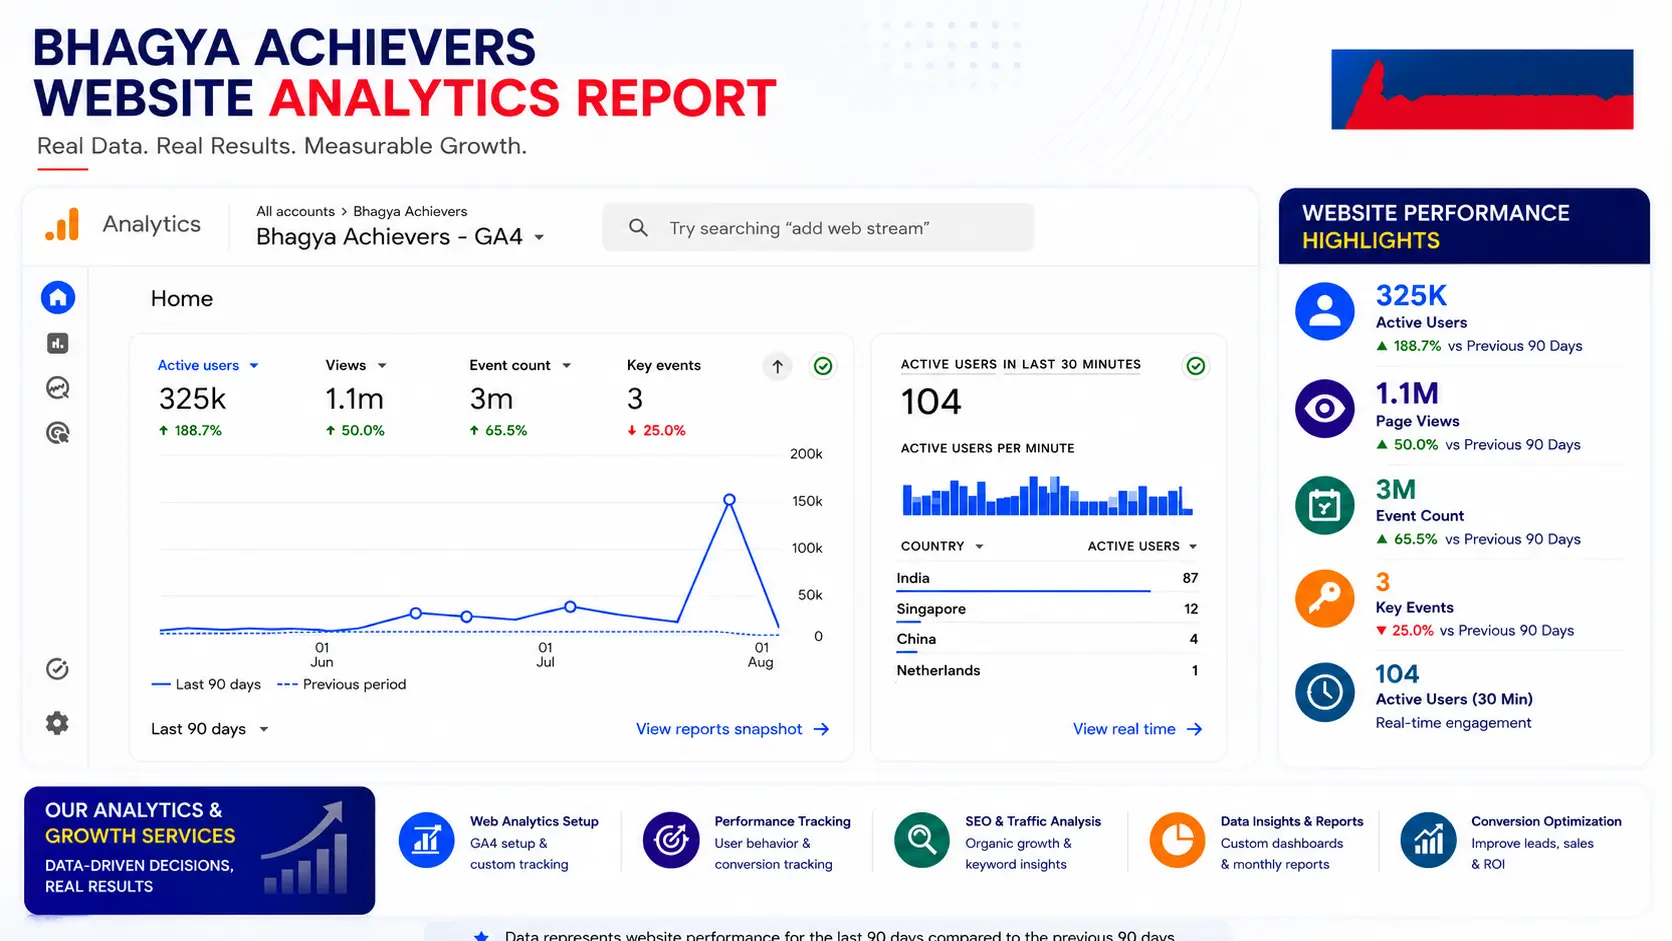Open the Bhagya Achievers - GA4 property dropdown
This screenshot has height=941, width=1672.
tap(400, 237)
